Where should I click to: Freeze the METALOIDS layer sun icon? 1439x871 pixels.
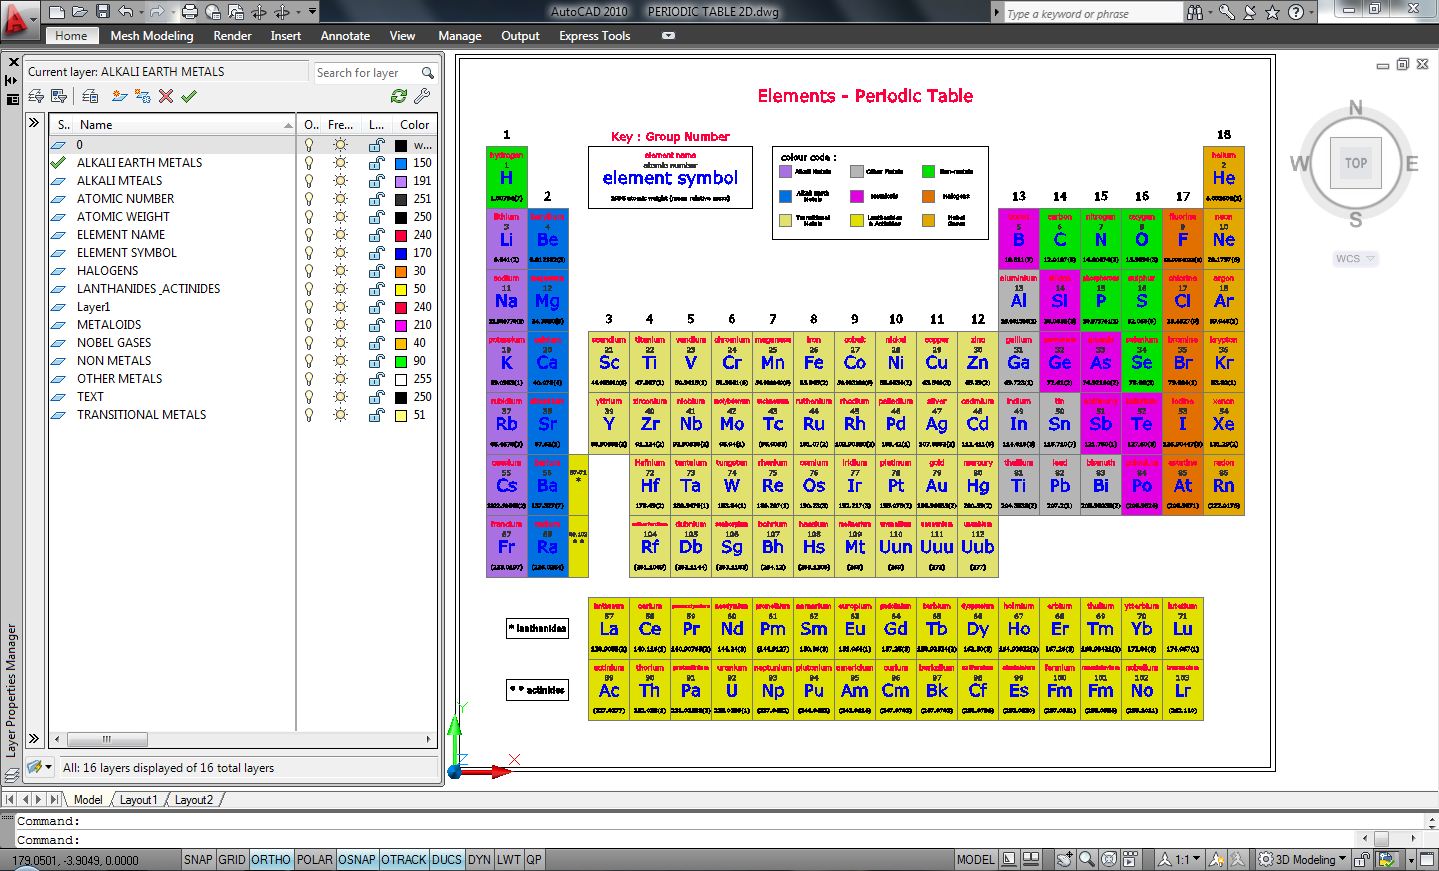pos(341,325)
